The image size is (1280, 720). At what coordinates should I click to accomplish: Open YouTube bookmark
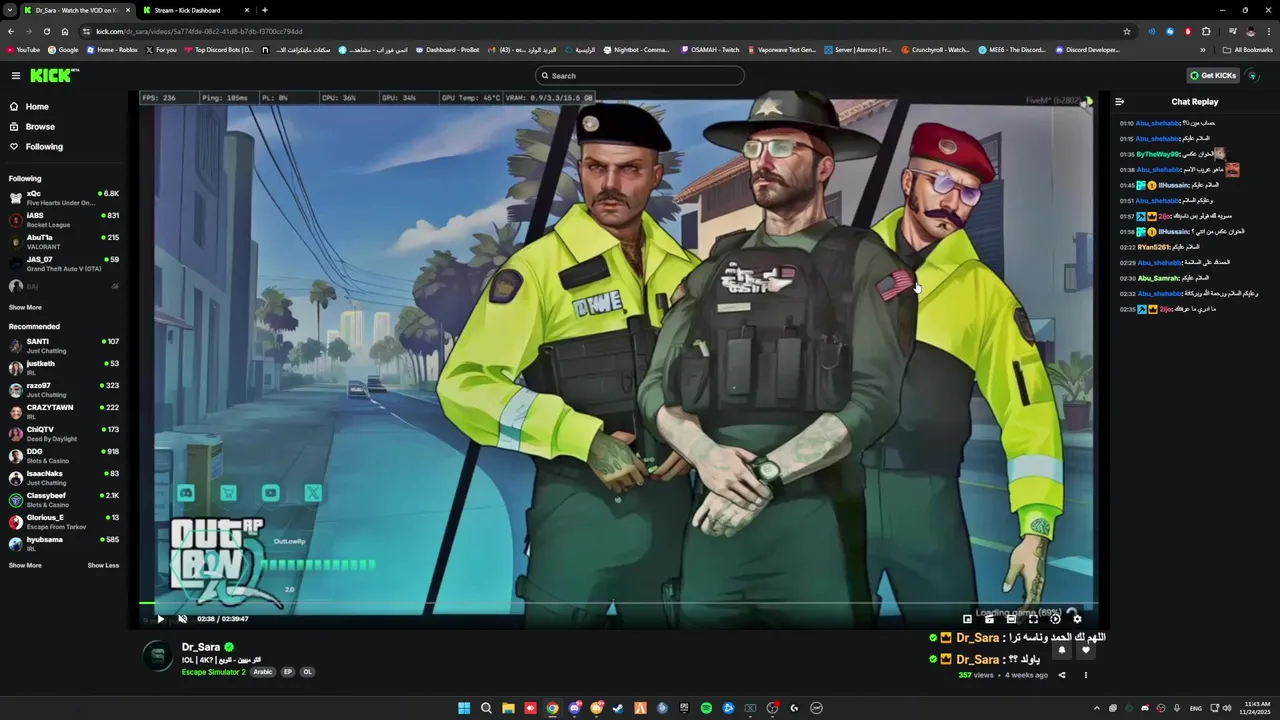click(x=23, y=50)
